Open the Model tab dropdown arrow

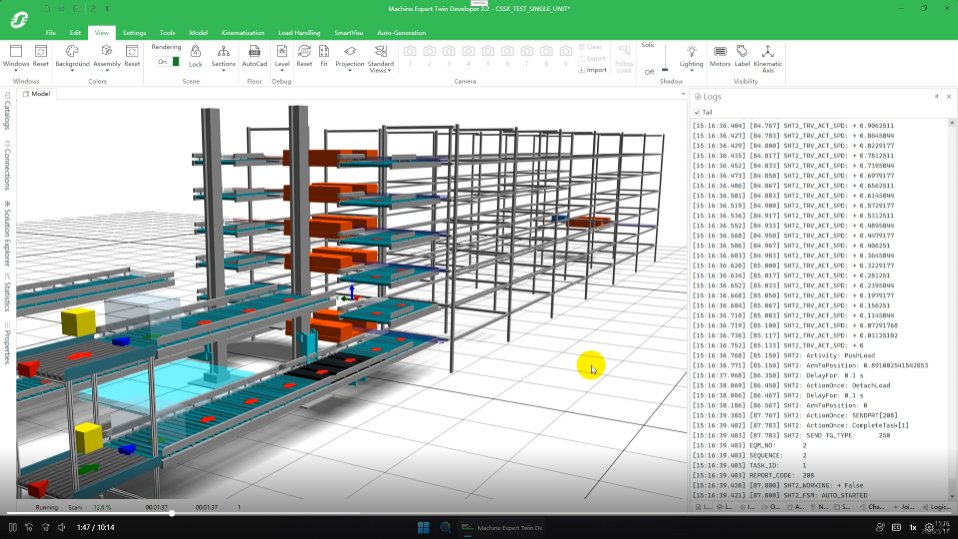click(683, 94)
